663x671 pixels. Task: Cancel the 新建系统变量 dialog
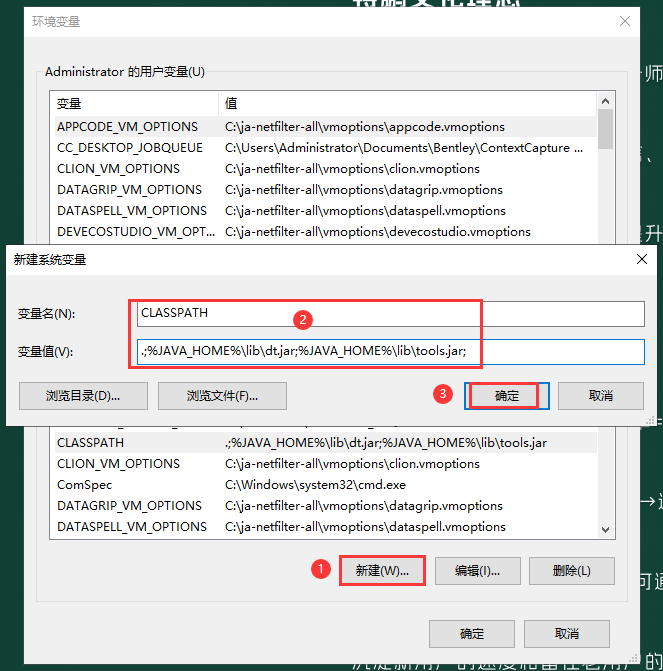click(x=601, y=395)
